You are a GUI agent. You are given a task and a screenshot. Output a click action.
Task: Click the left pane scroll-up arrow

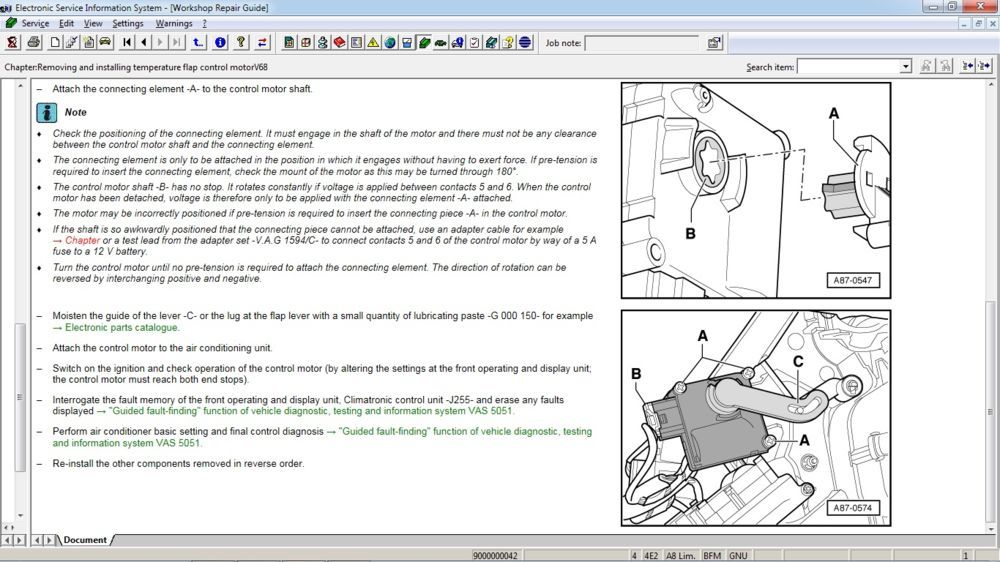click(x=20, y=85)
